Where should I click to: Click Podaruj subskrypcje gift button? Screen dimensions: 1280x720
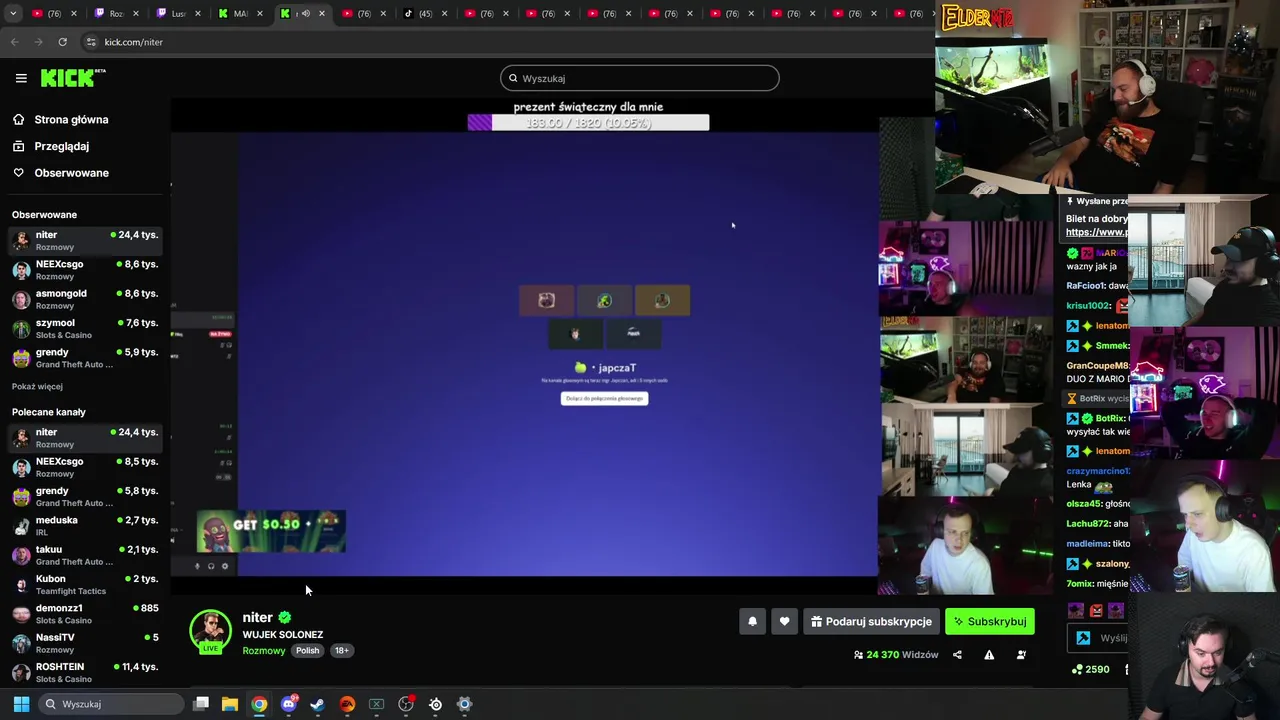[871, 621]
